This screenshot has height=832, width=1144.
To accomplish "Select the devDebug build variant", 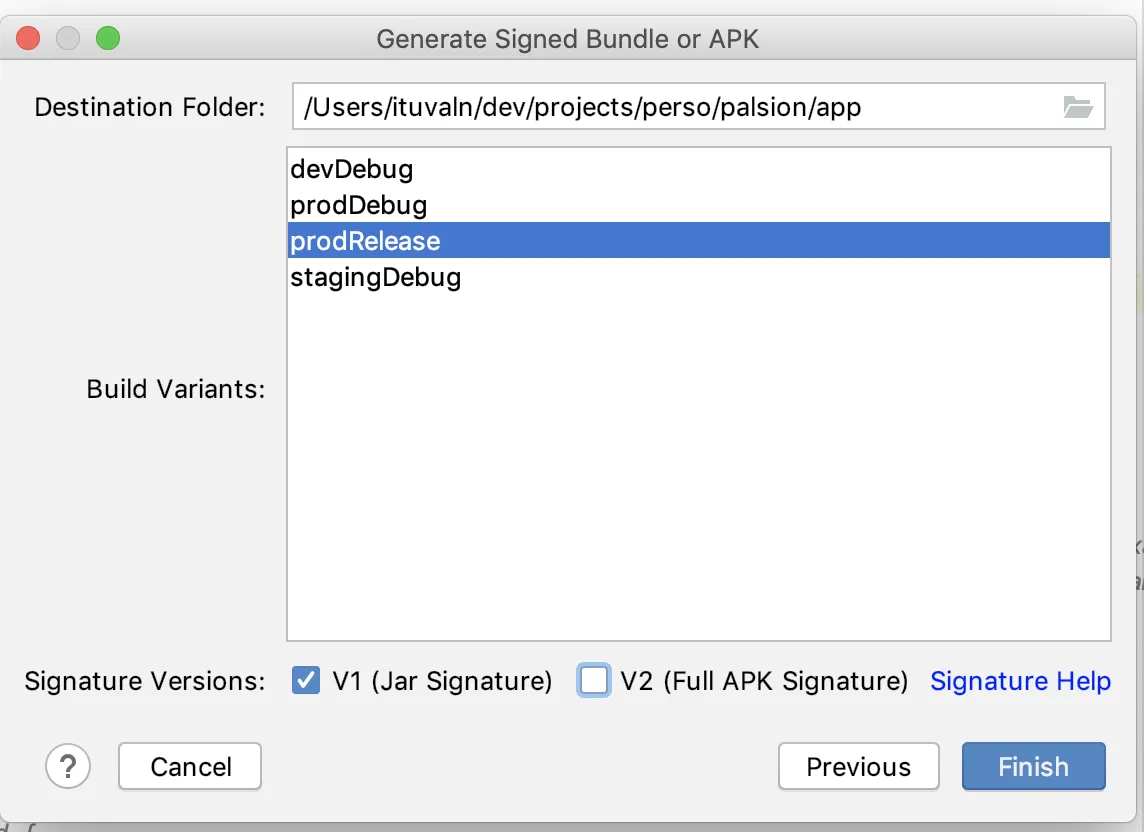I will 352,169.
